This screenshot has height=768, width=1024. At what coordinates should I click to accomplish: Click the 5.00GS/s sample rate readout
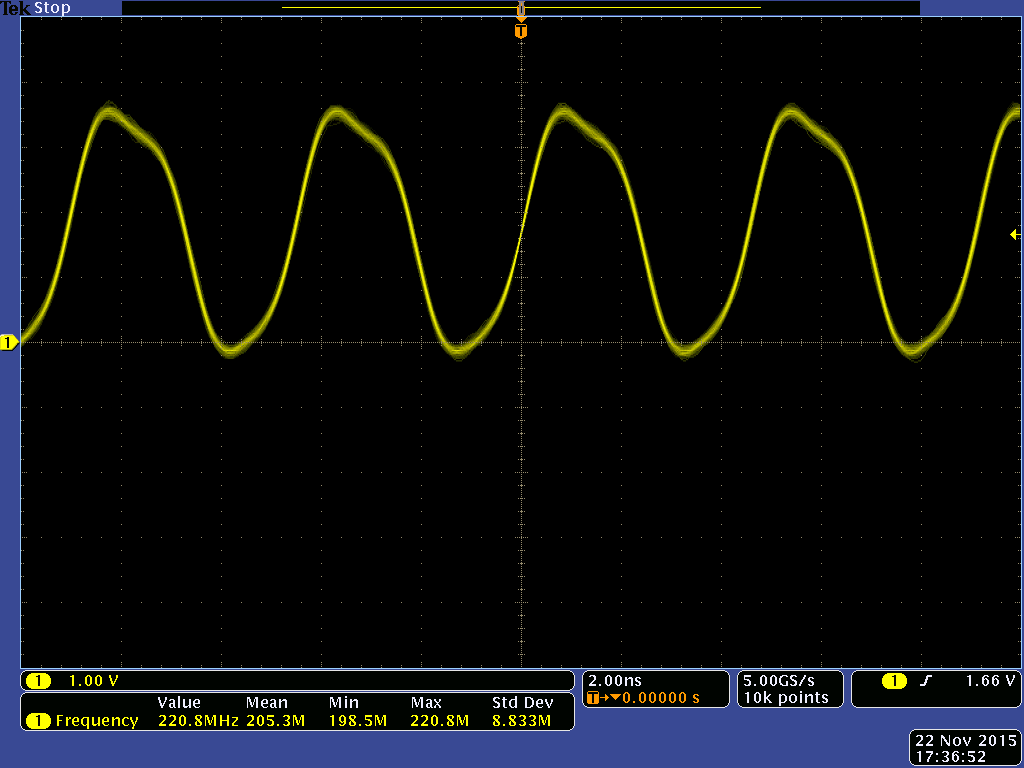[x=779, y=680]
